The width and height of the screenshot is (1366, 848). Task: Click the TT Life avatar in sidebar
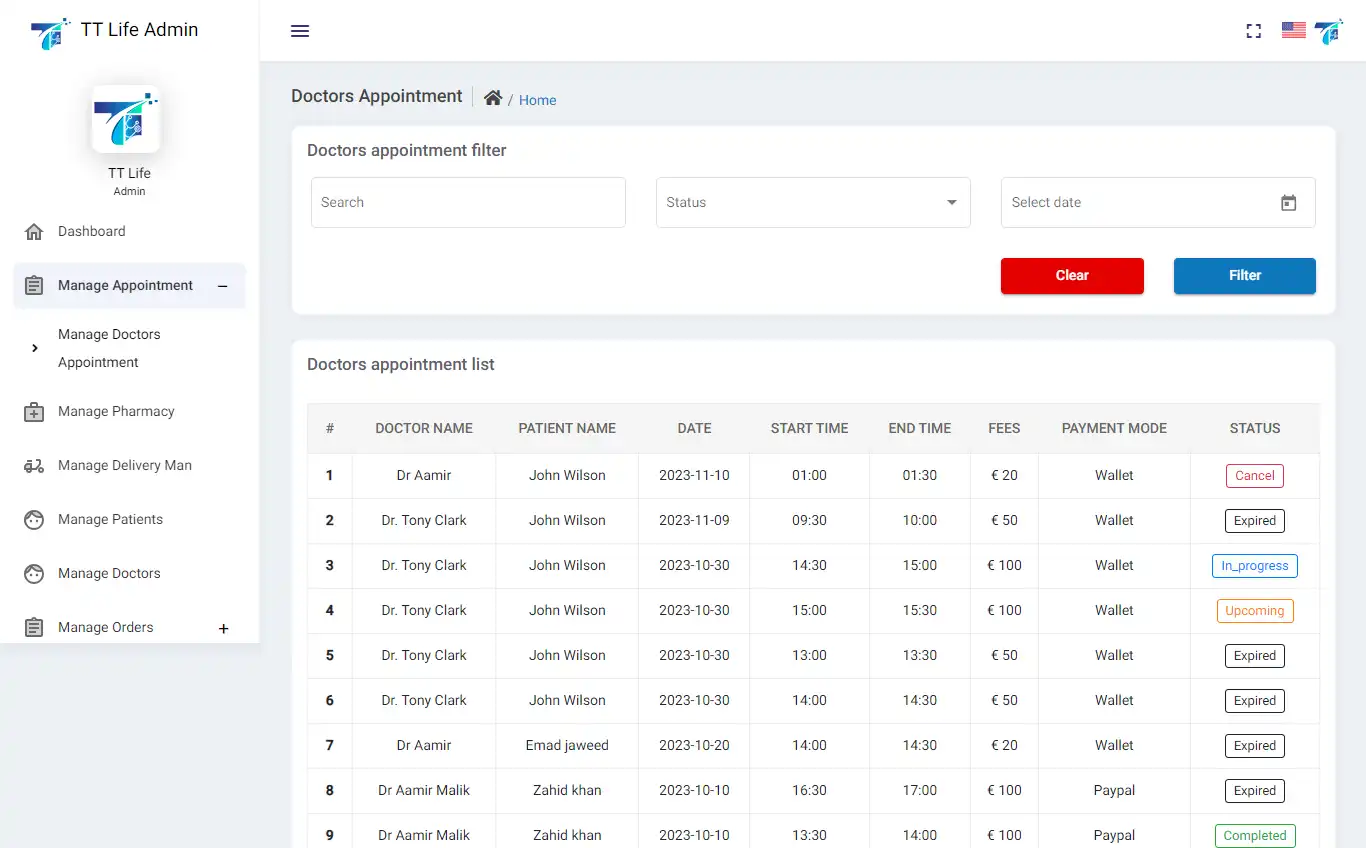pos(126,119)
